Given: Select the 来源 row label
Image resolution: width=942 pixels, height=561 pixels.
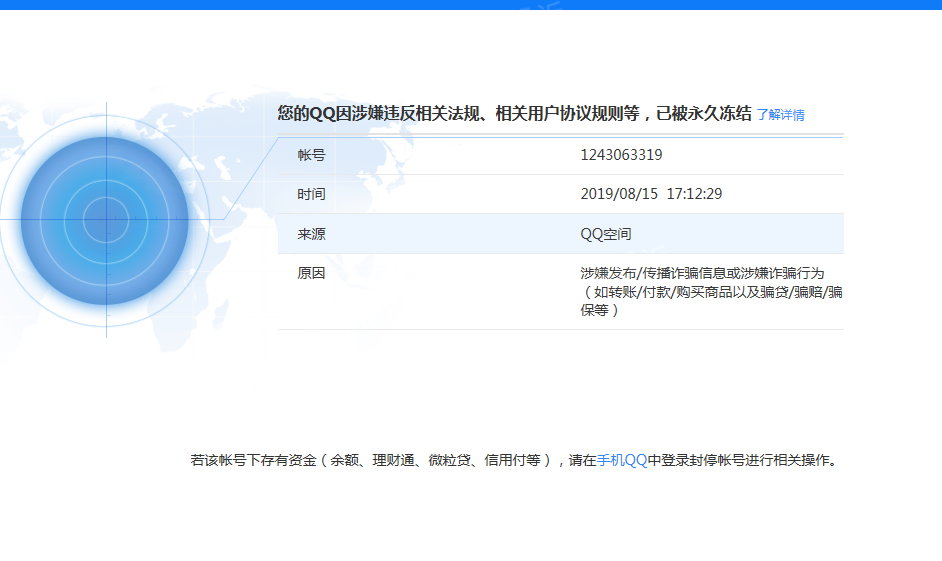Looking at the screenshot, I should click(311, 234).
